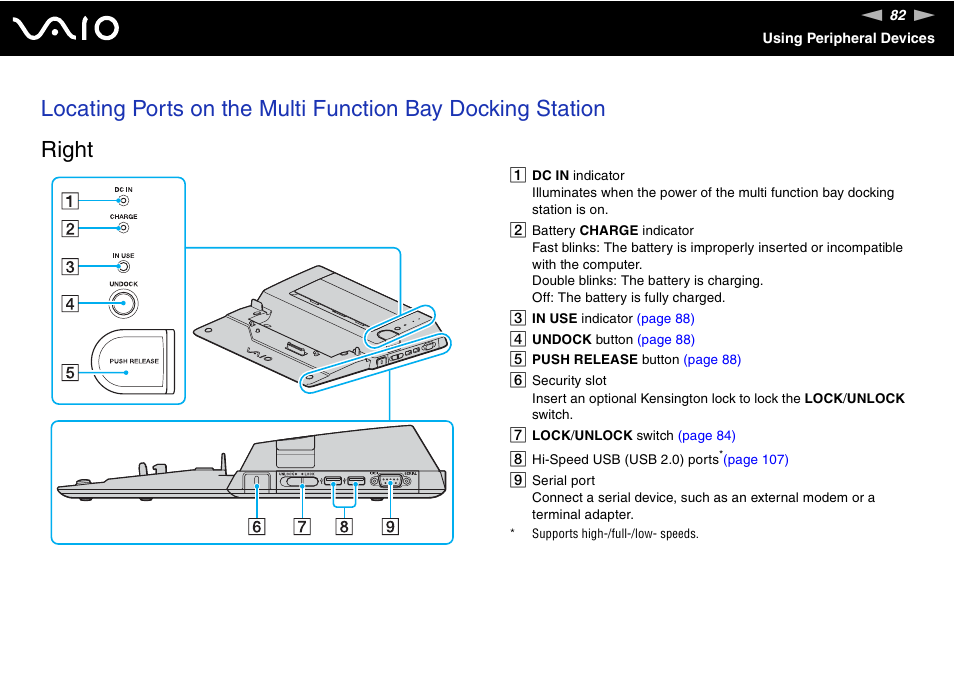Open UNDOCK button page 88 link
The image size is (954, 674).
click(x=666, y=339)
